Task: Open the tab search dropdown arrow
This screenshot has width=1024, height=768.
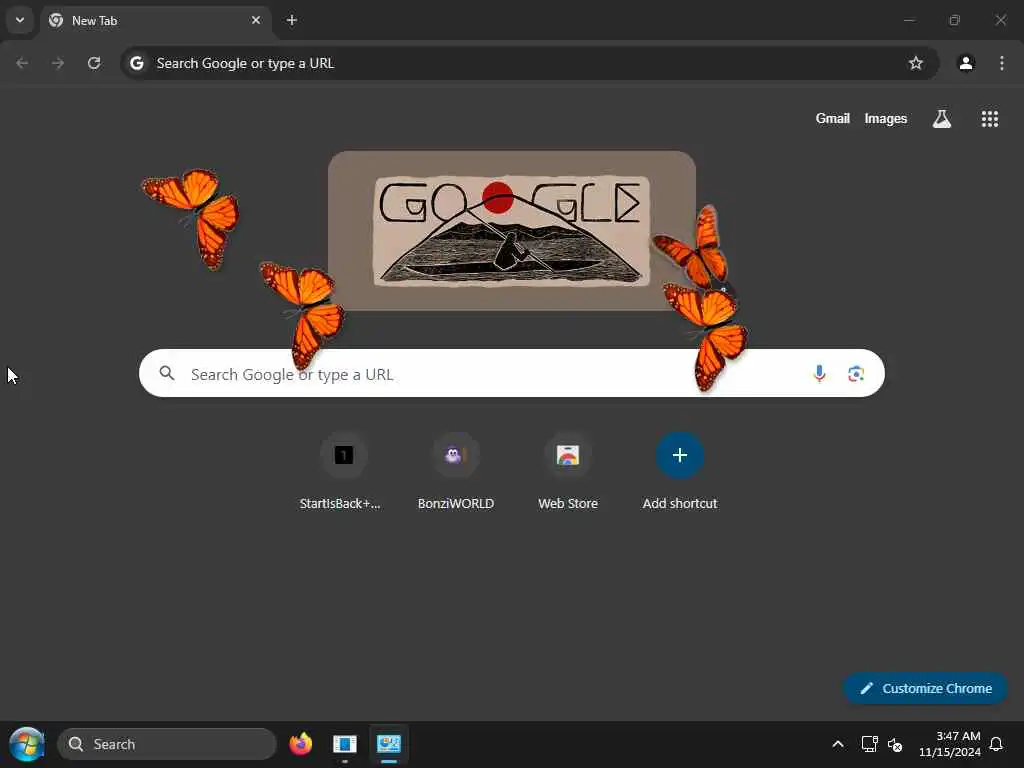Action: [x=20, y=20]
